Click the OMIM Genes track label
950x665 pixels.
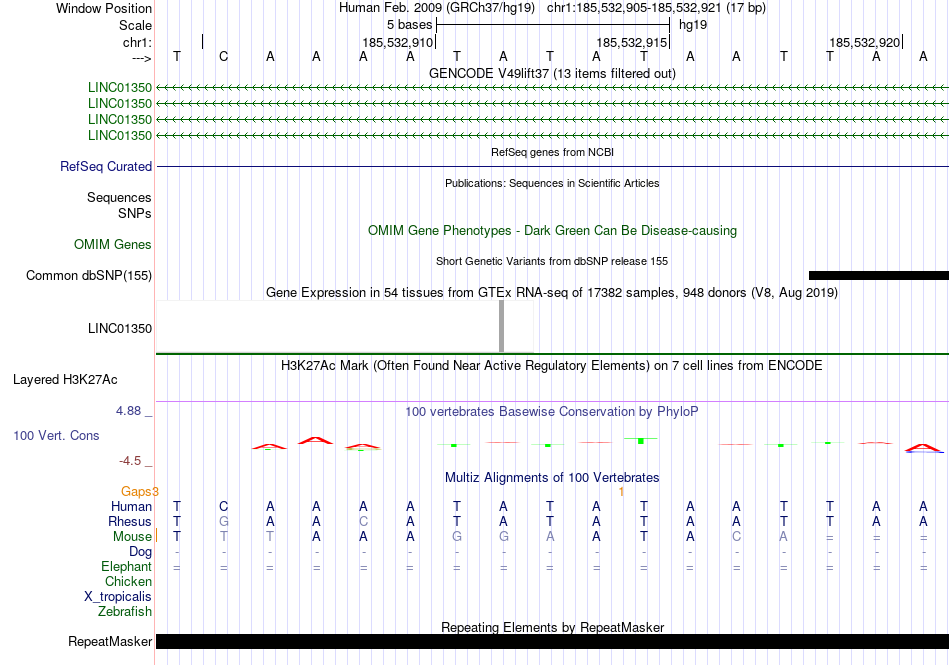[x=112, y=244]
